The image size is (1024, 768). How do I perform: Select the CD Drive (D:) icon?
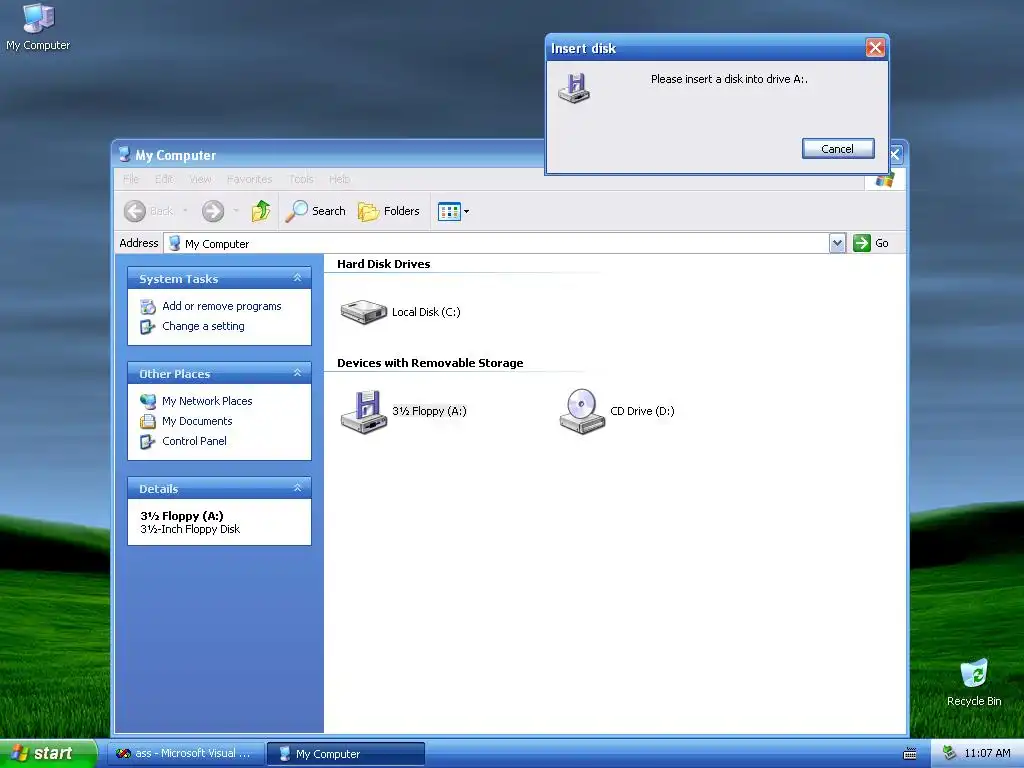point(582,411)
